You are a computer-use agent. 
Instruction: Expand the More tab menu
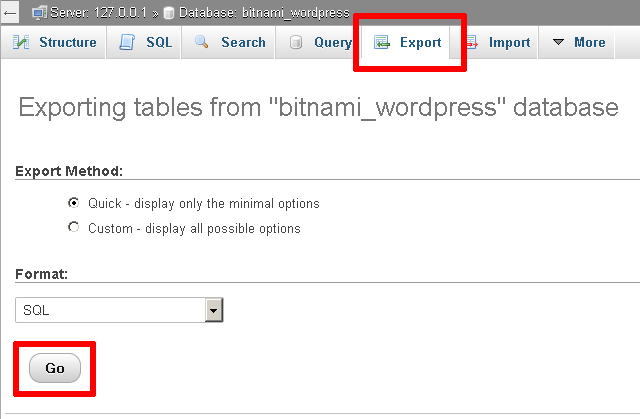578,43
